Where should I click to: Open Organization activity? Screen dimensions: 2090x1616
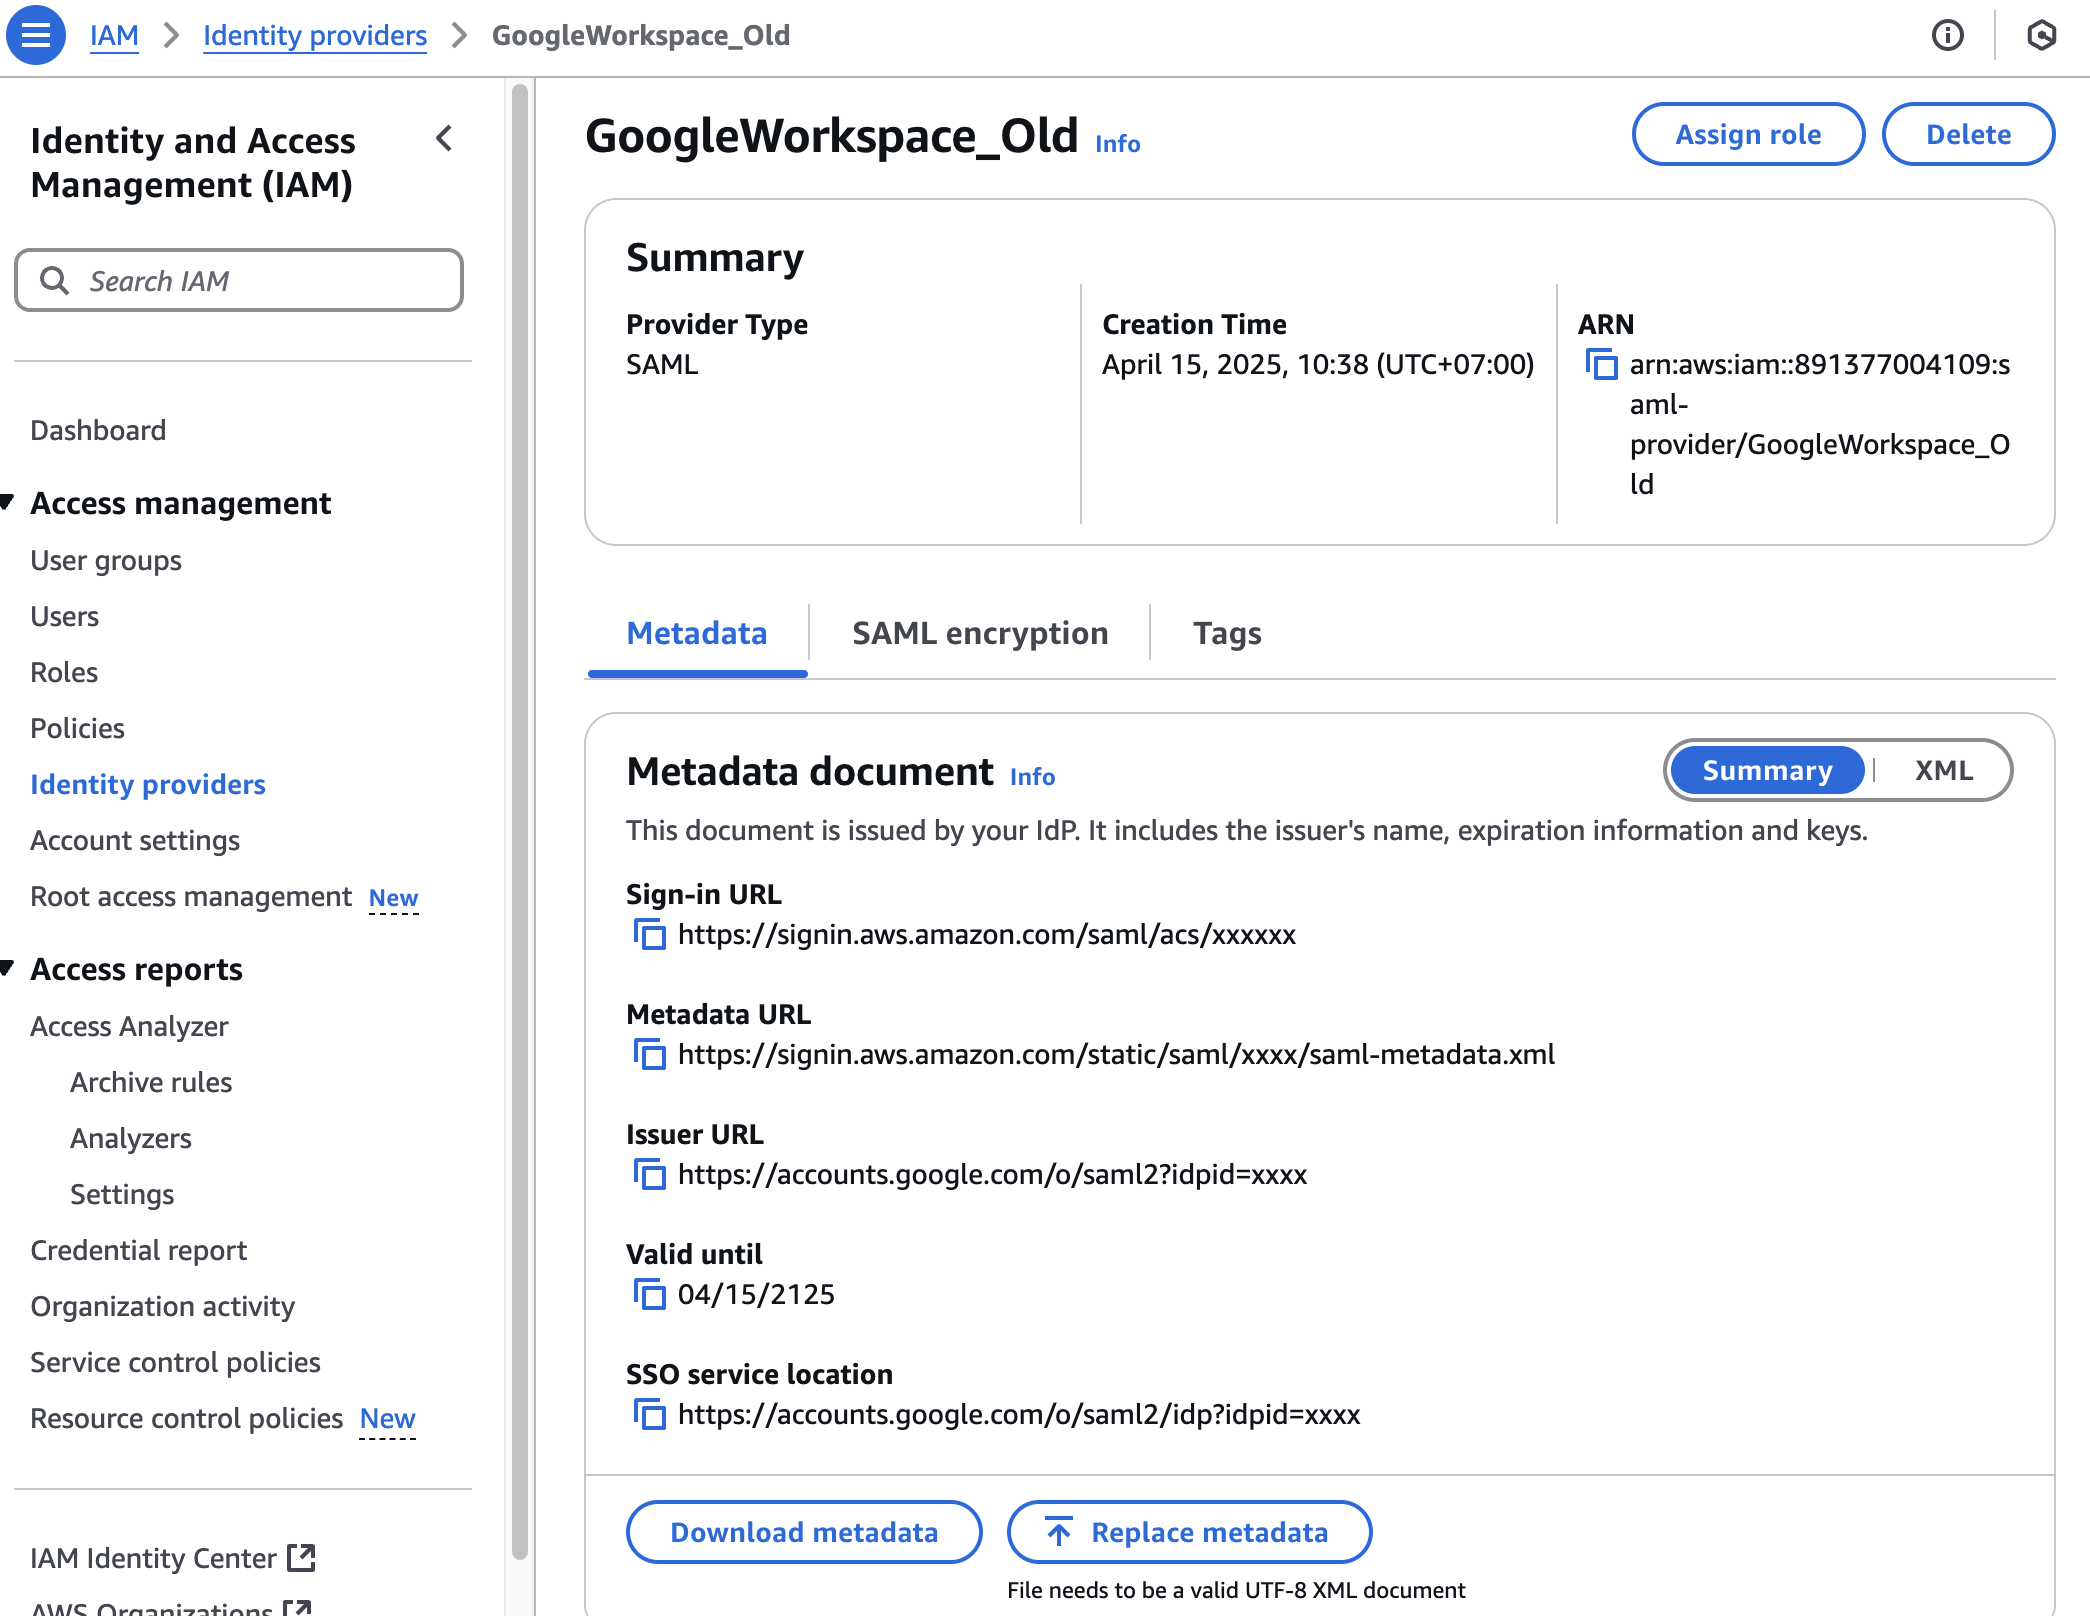(x=162, y=1306)
